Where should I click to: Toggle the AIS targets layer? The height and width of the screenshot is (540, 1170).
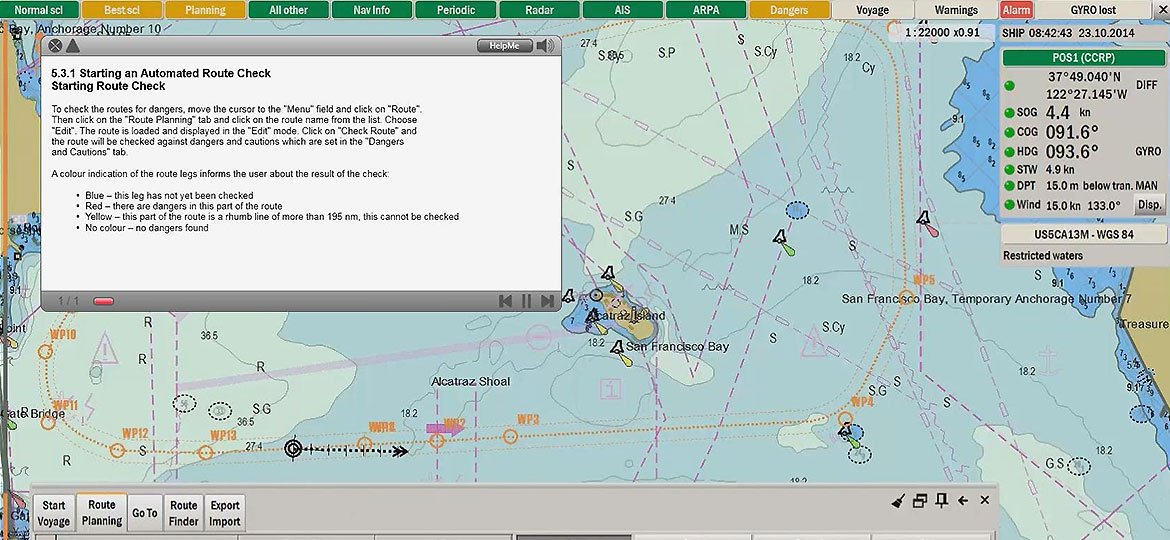621,10
